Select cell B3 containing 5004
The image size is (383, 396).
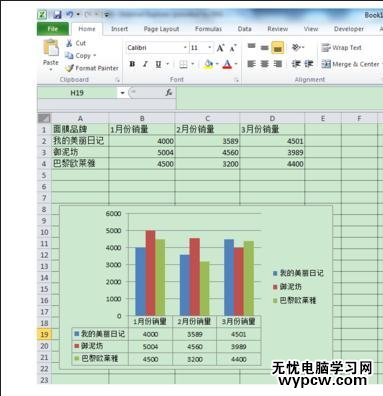point(142,152)
